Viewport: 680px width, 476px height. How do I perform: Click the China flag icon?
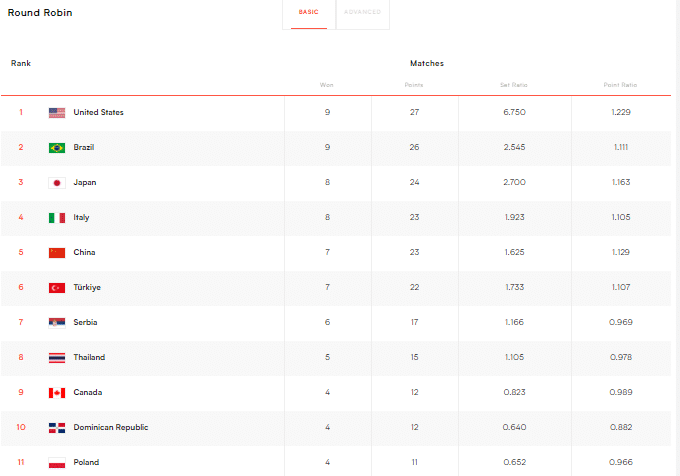[x=57, y=253]
